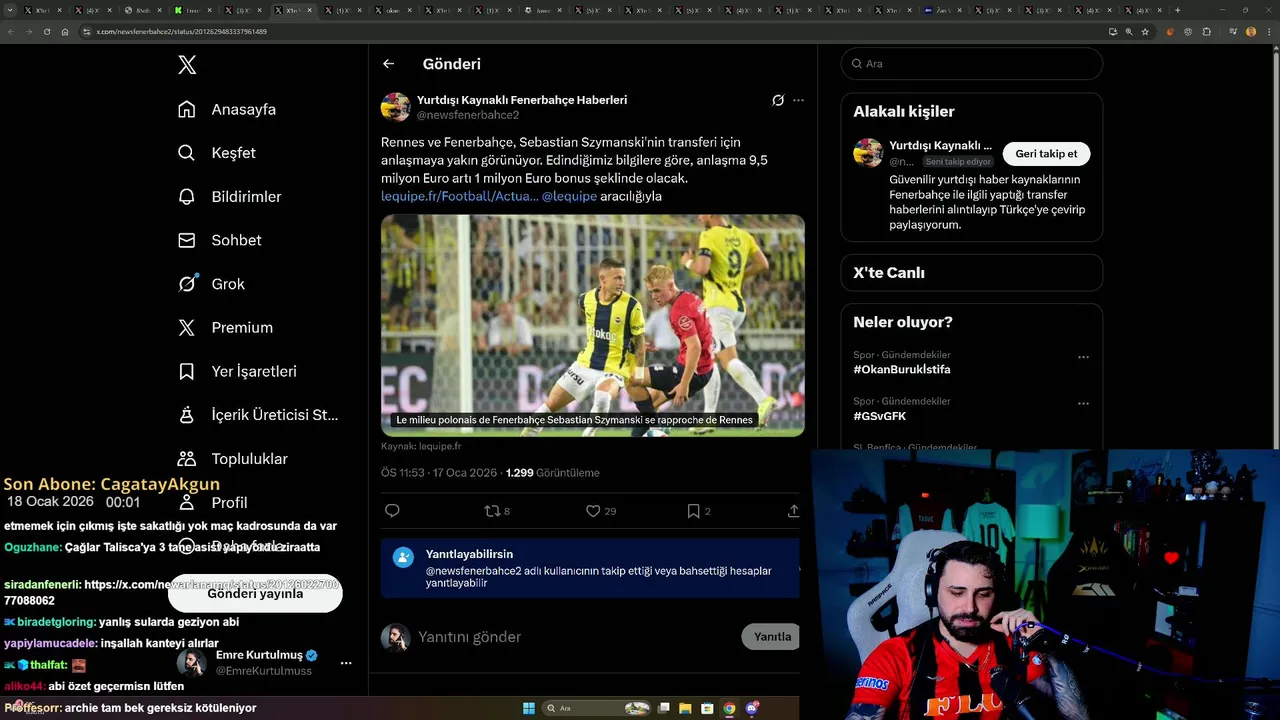Click the Windows taskbar Ara search box
The width and height of the screenshot is (1280, 720).
pos(597,708)
